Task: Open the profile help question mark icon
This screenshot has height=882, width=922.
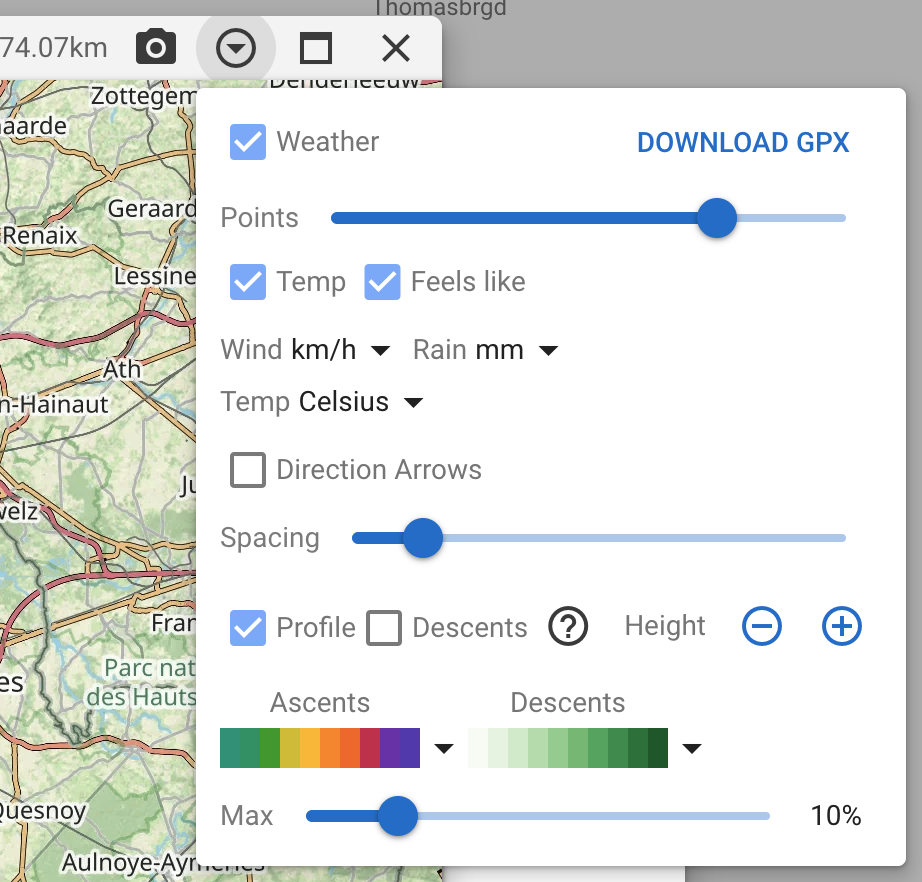Action: (x=568, y=627)
